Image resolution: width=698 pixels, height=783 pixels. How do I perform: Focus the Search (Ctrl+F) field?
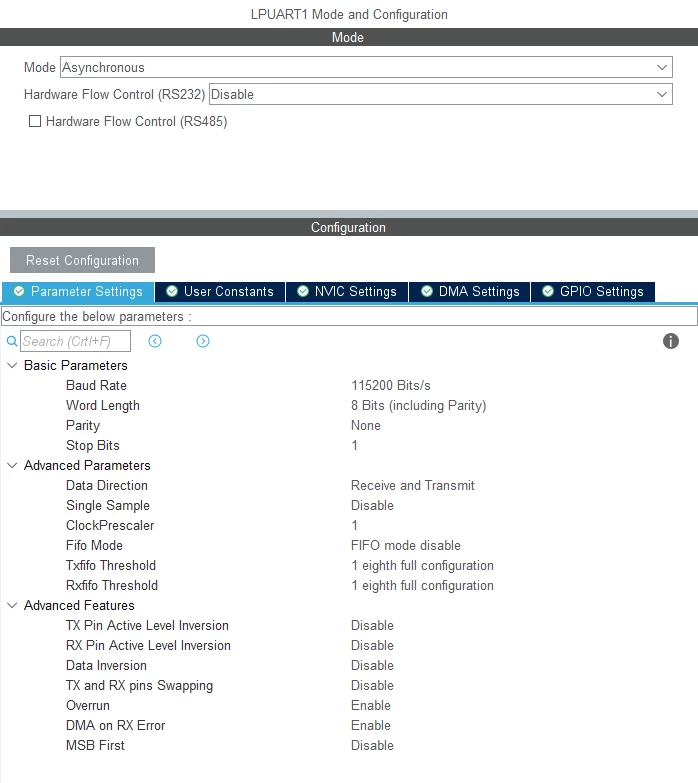(x=75, y=341)
